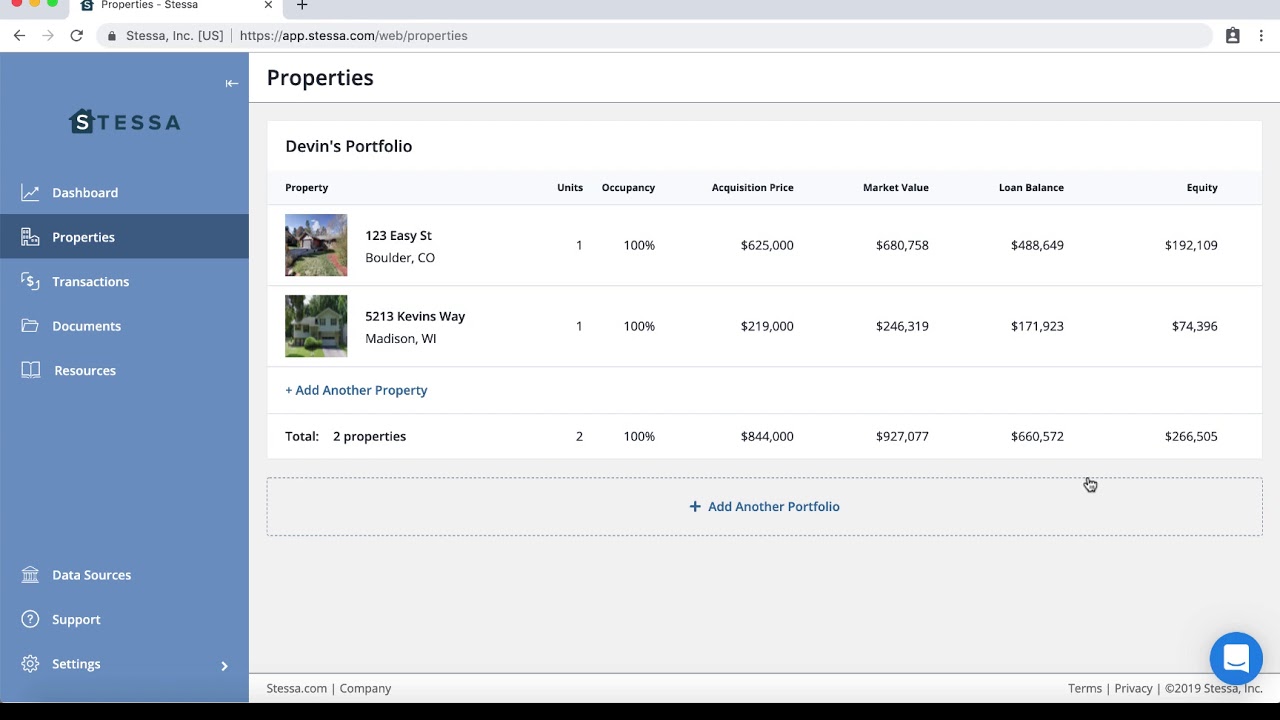Image resolution: width=1280 pixels, height=720 pixels.
Task: Open the Support question mark icon
Action: point(30,619)
